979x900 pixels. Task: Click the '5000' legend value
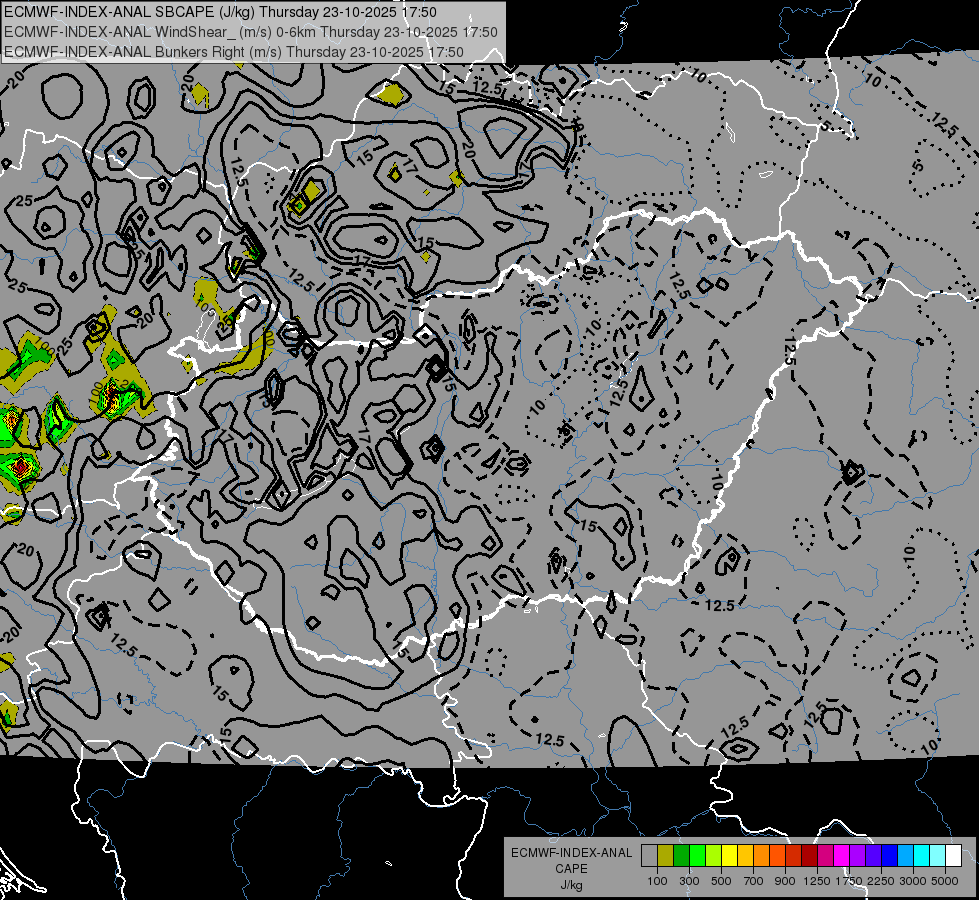[945, 881]
